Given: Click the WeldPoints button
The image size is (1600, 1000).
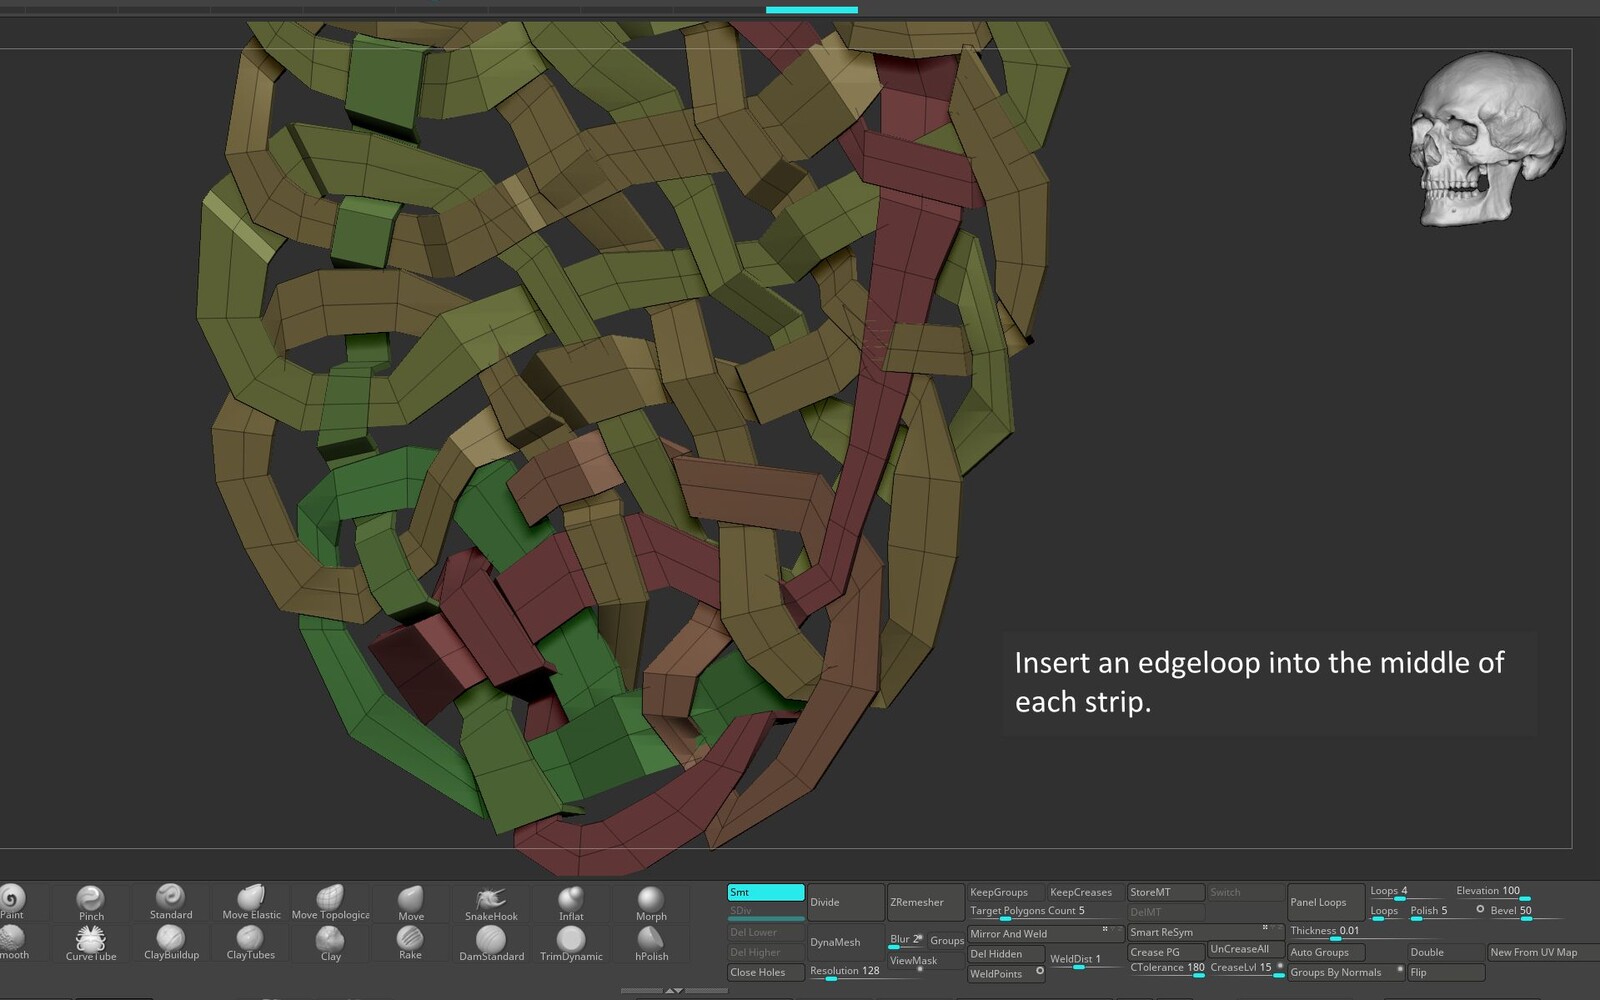Looking at the screenshot, I should pyautogui.click(x=1005, y=974).
